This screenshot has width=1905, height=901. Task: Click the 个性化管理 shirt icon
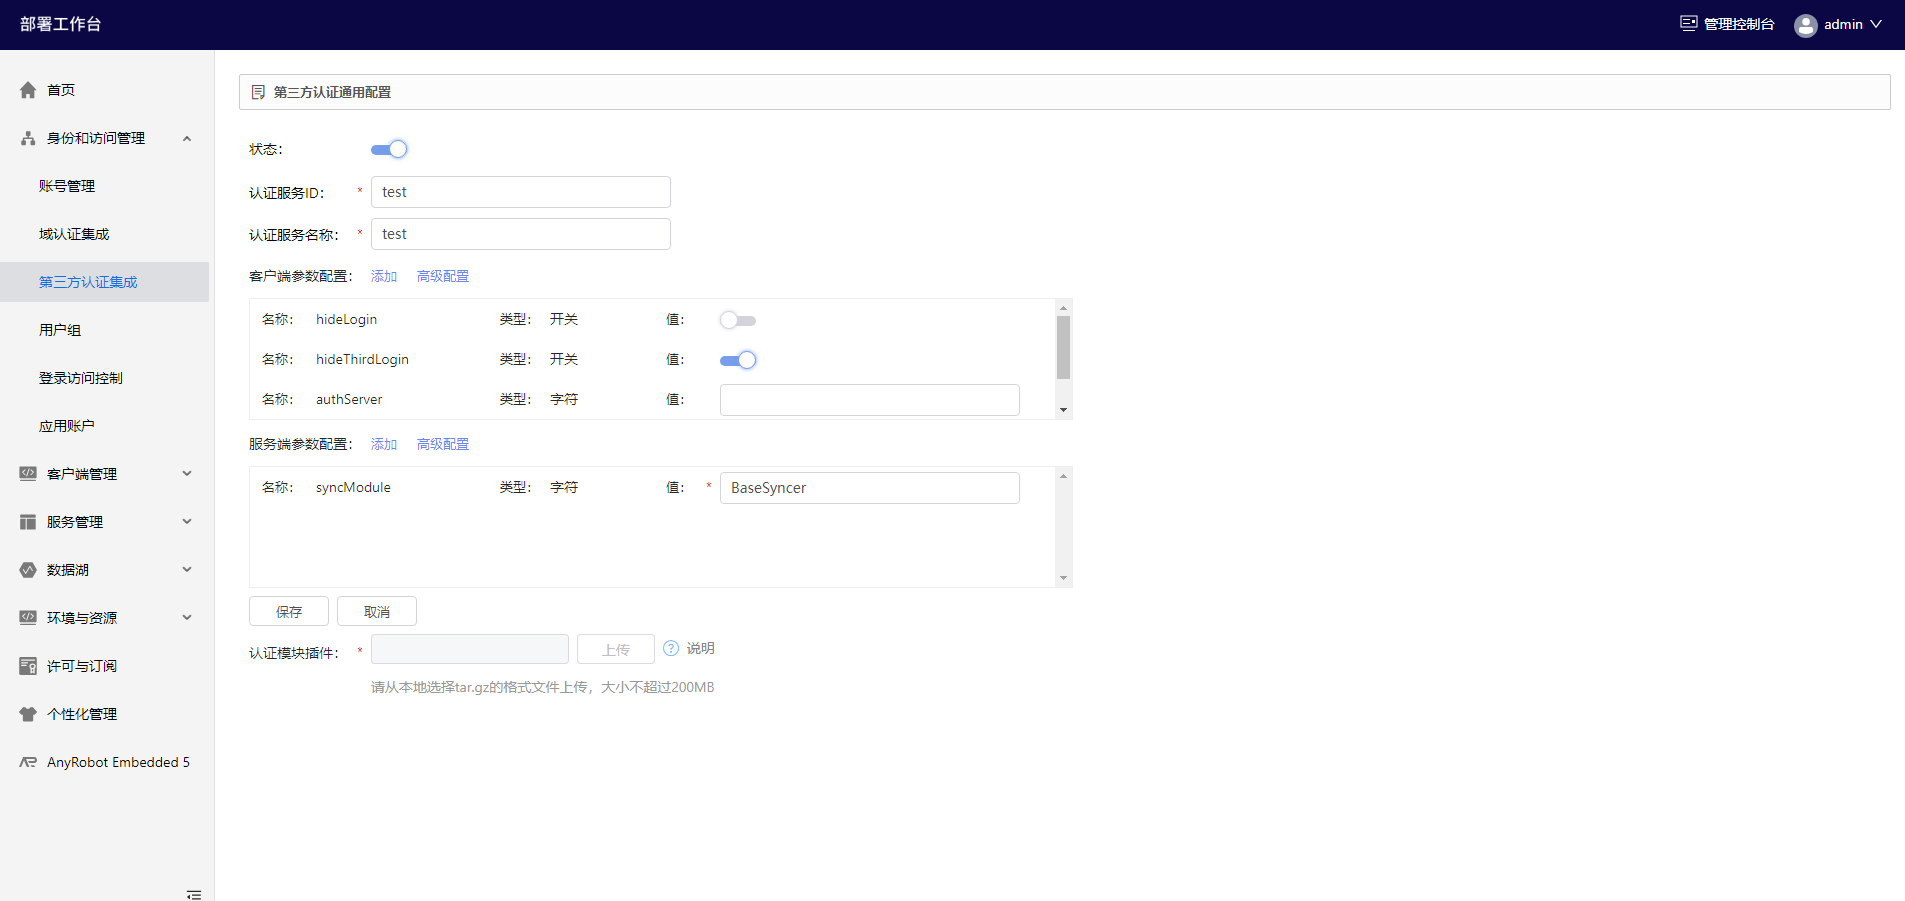[x=28, y=714]
